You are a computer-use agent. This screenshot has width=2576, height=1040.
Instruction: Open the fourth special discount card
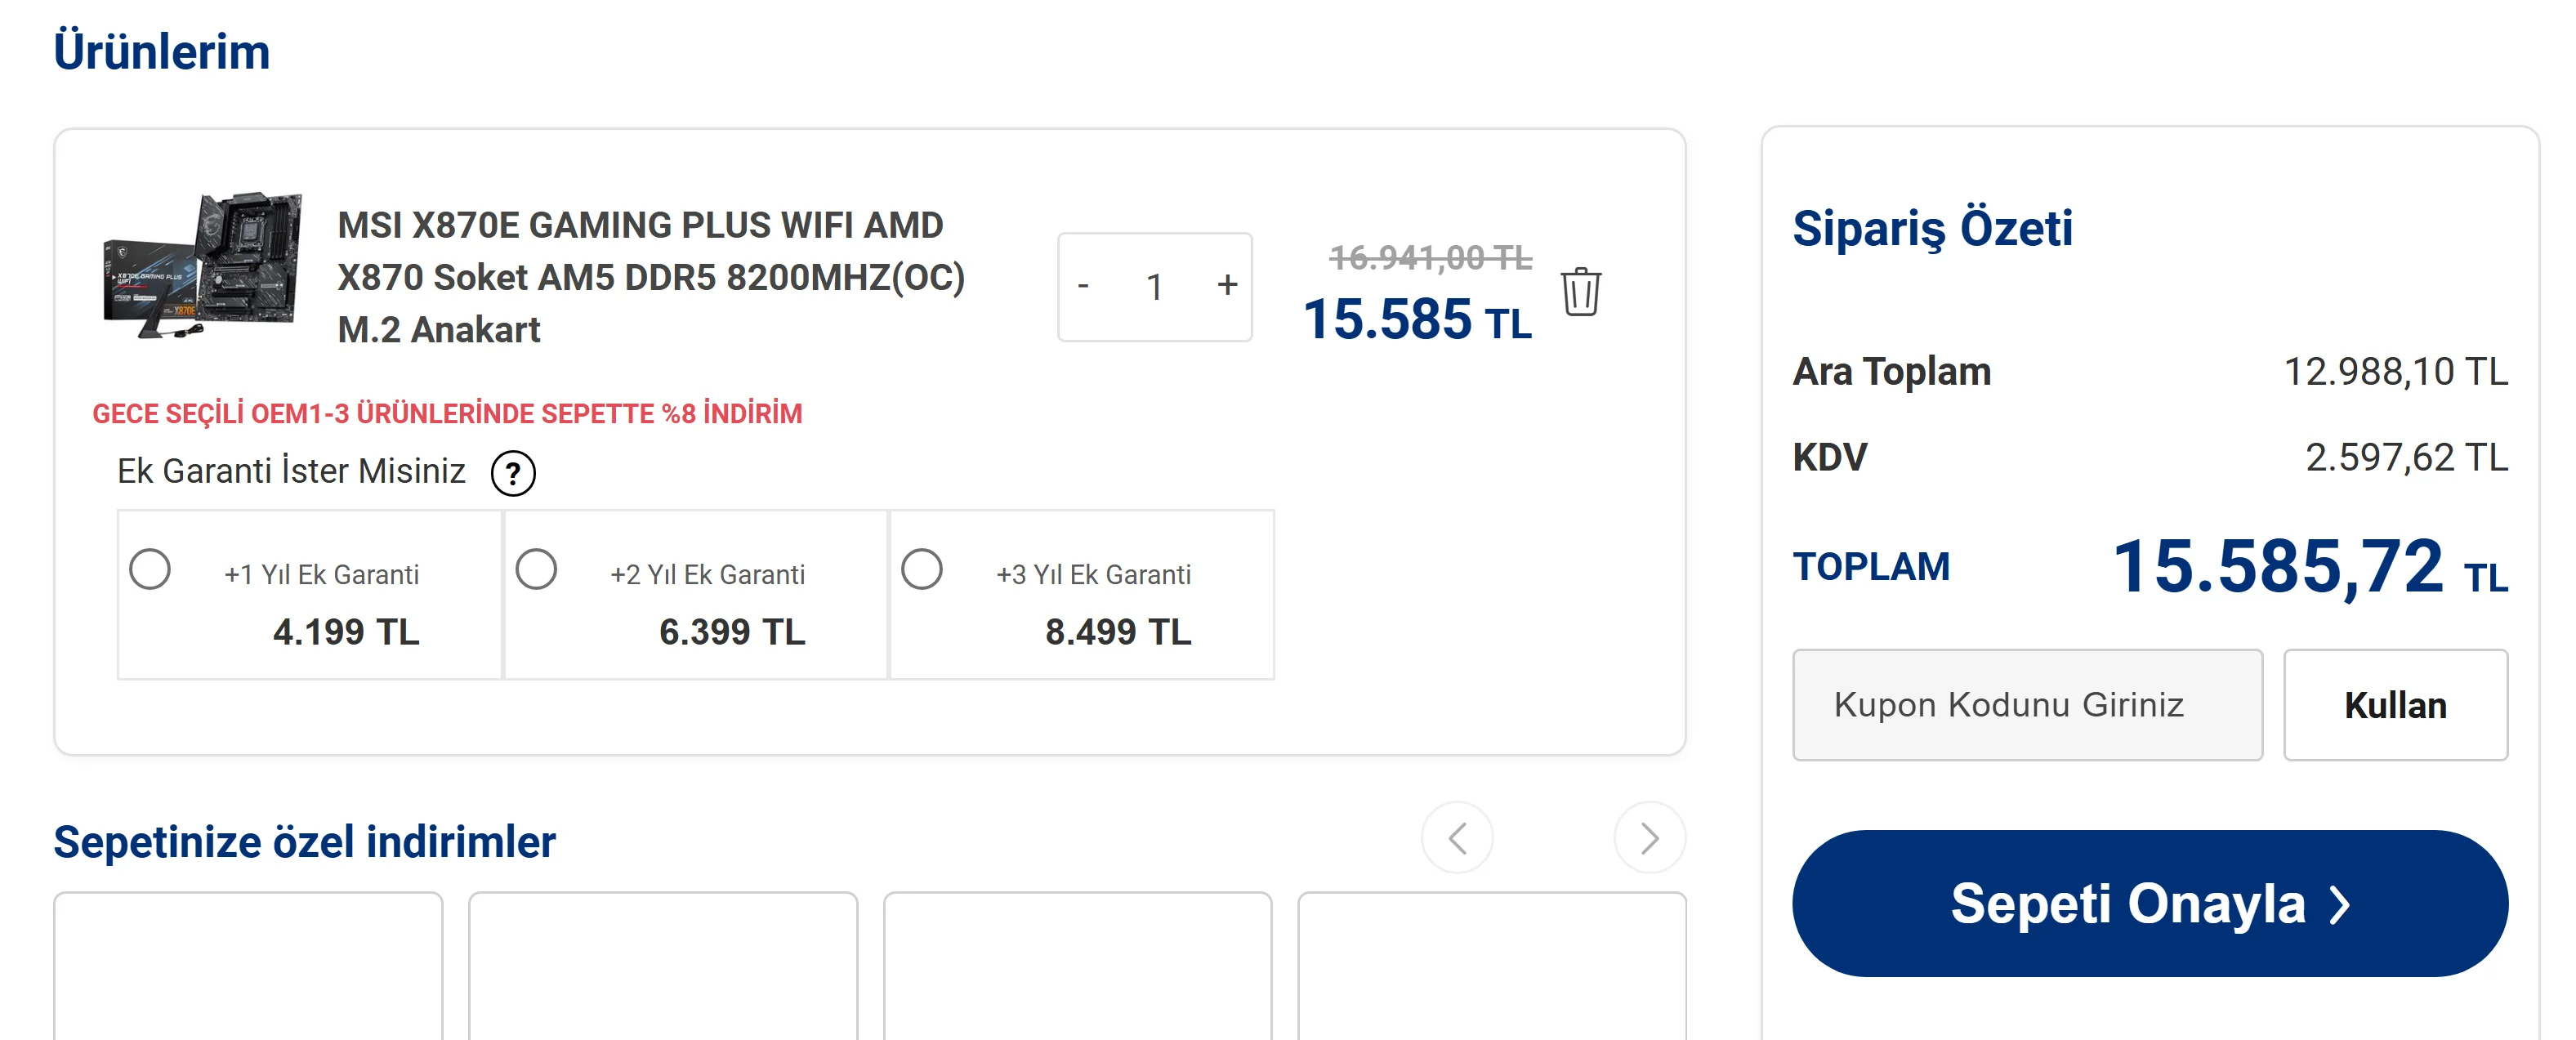coord(1491,965)
